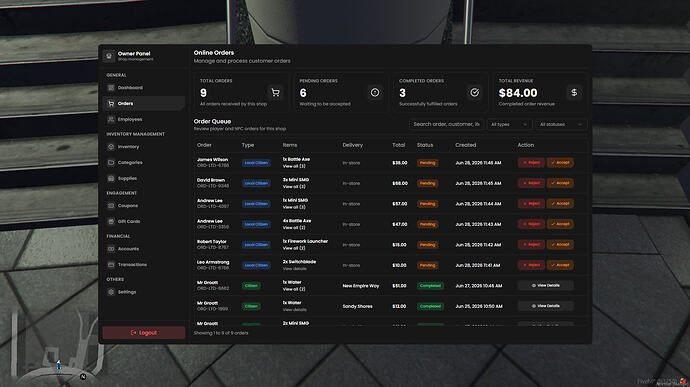Screen dimensions: 690x387
Task: Click the Order column header
Action: tap(204, 145)
